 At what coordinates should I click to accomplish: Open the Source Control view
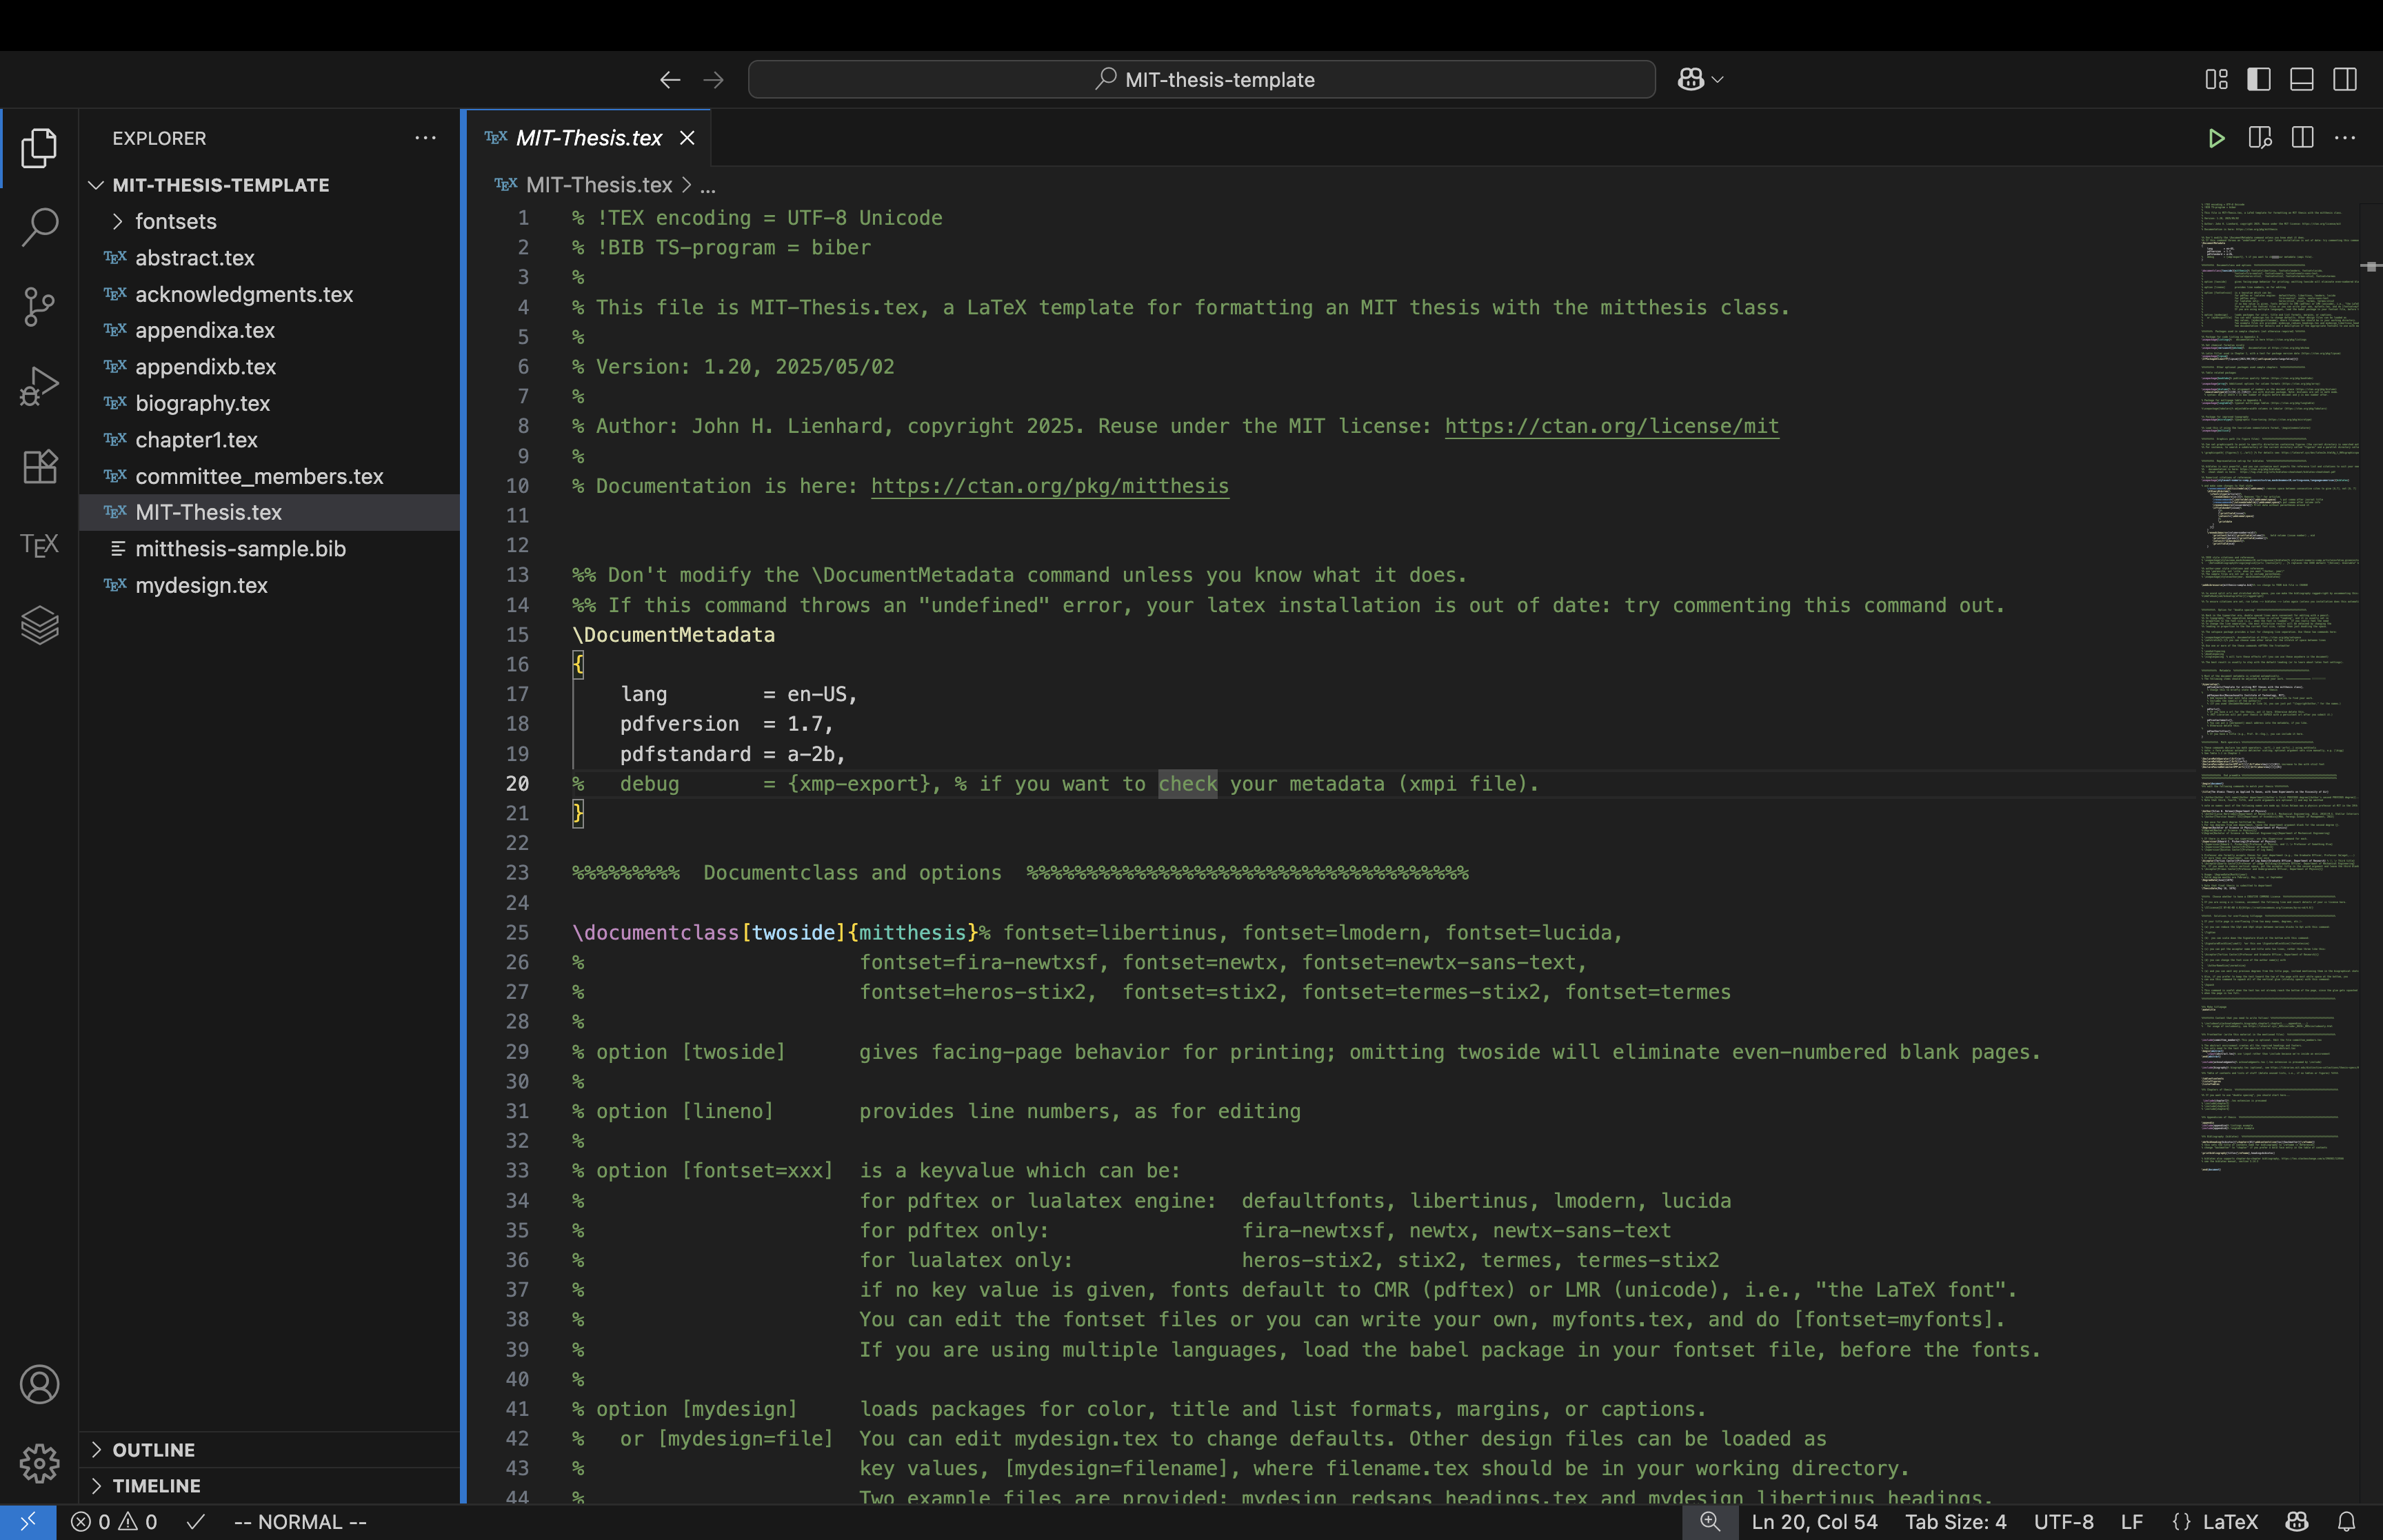[39, 307]
